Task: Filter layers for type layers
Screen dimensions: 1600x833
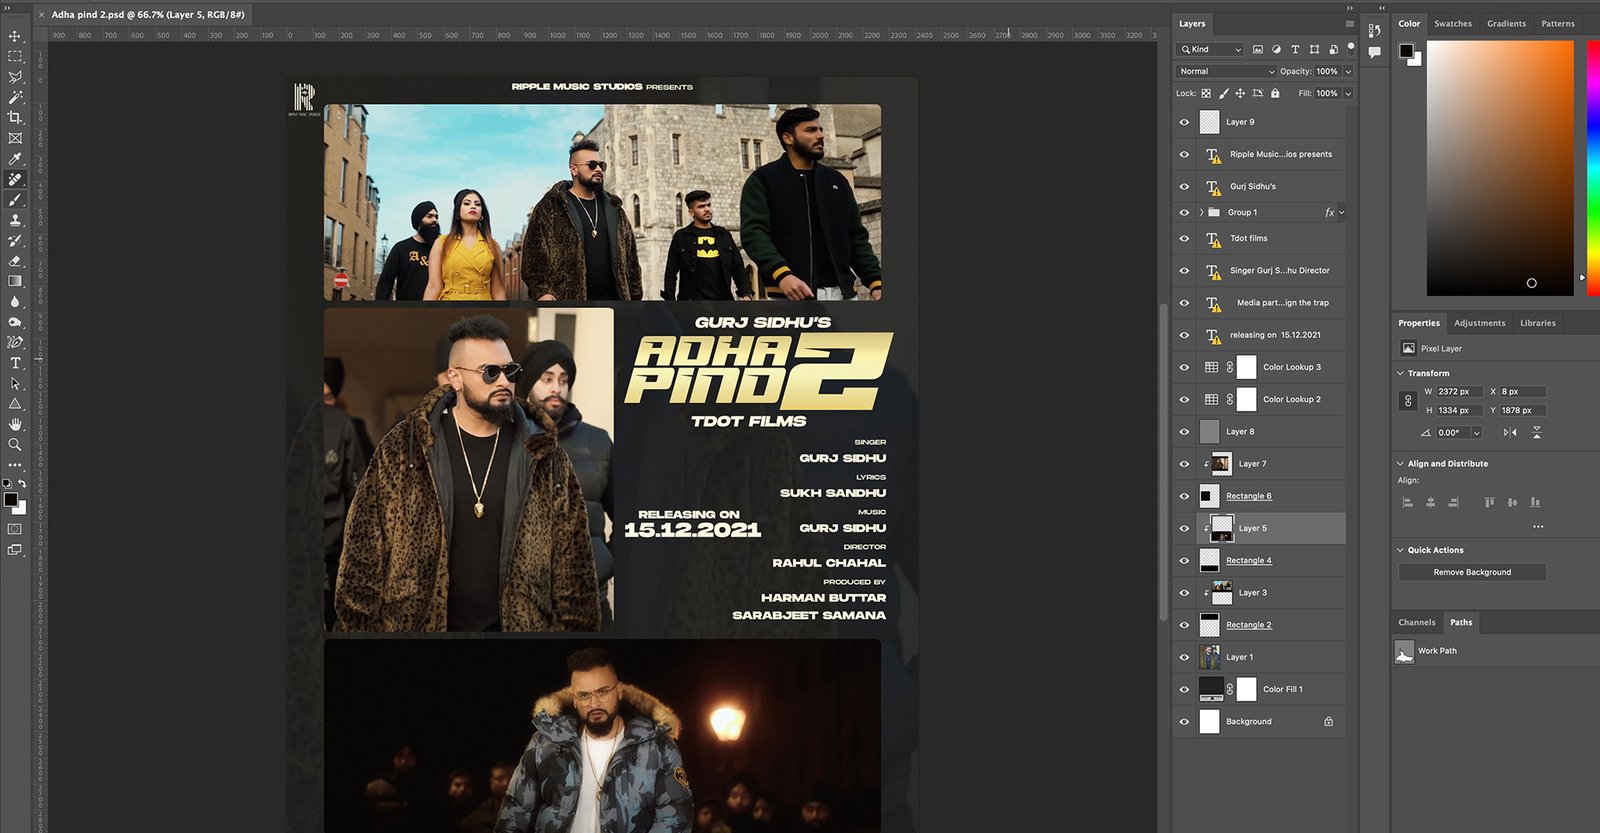Action: [1296, 49]
